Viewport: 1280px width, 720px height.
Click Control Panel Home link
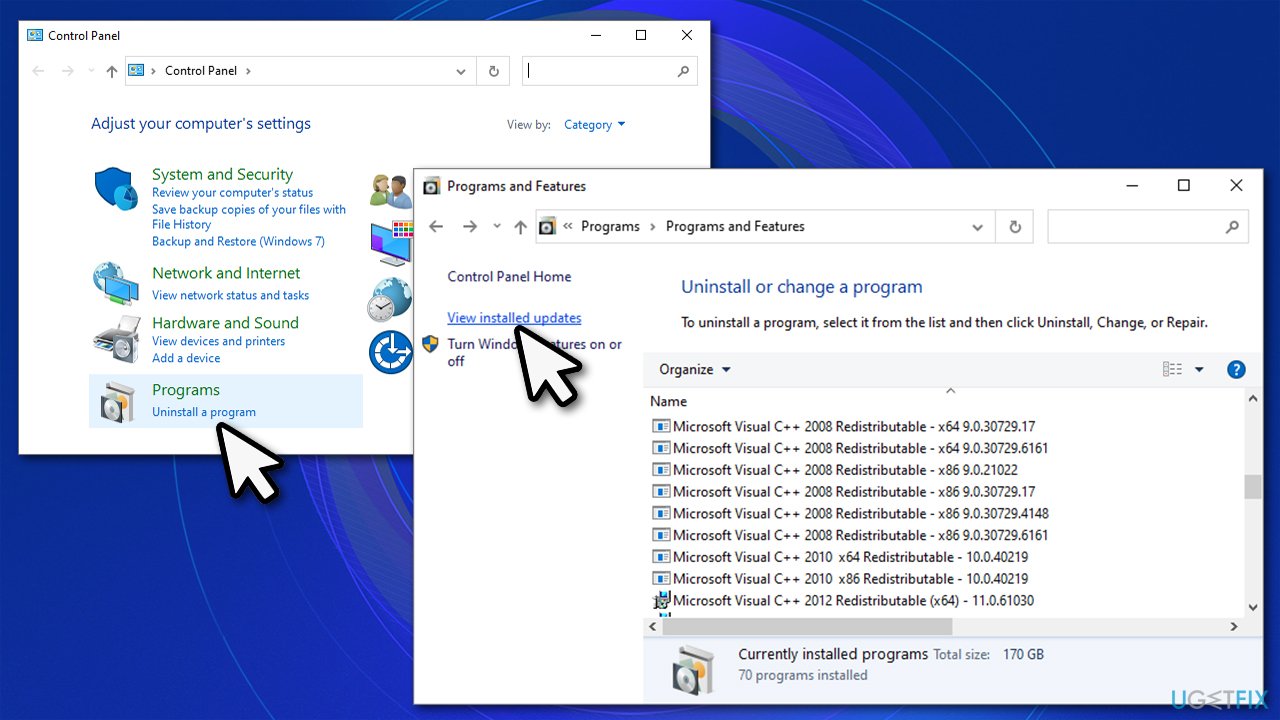click(509, 277)
